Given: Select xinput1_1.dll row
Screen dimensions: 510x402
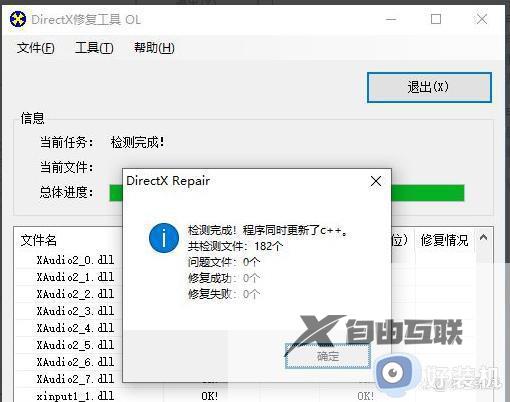Looking at the screenshot, I should pyautogui.click(x=75, y=396).
